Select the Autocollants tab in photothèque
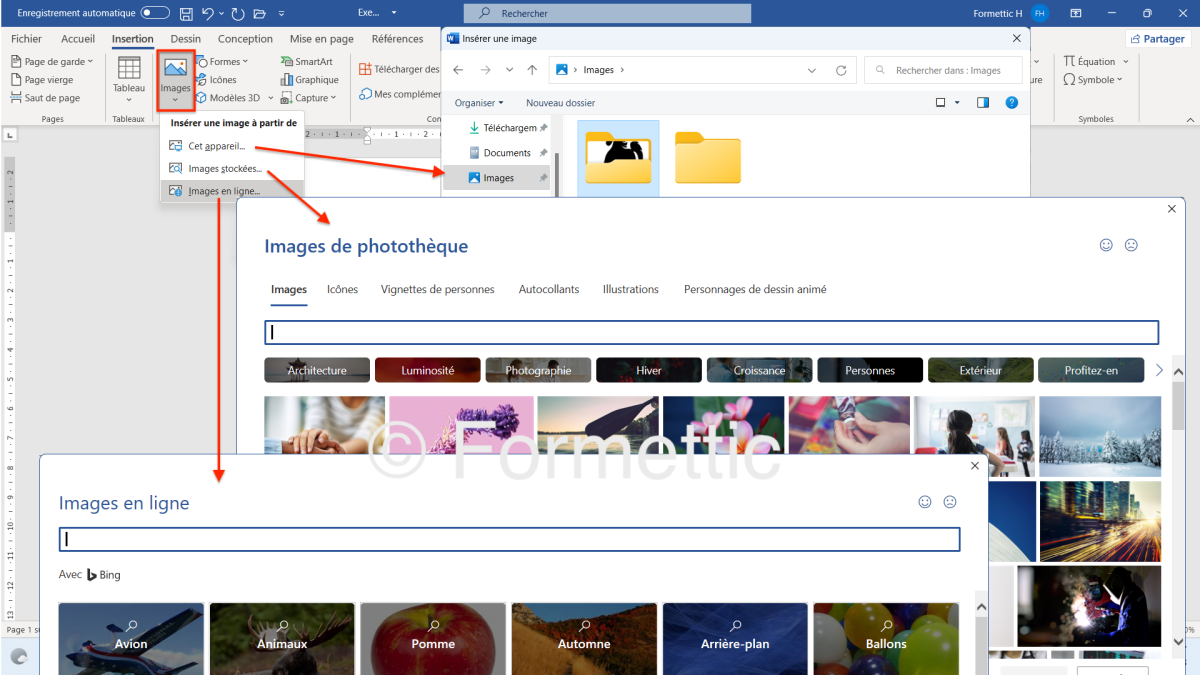Screen dimensions: 1200x675 [548, 290]
